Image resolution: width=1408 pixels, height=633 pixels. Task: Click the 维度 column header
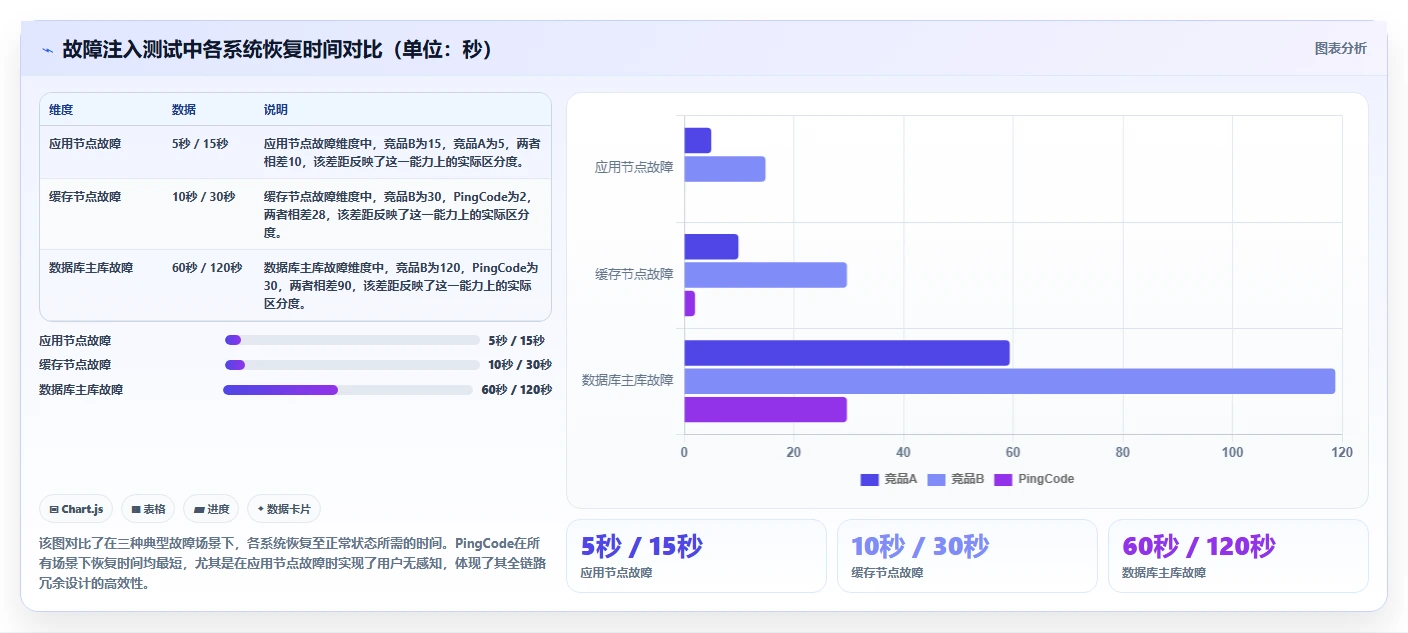[x=61, y=110]
